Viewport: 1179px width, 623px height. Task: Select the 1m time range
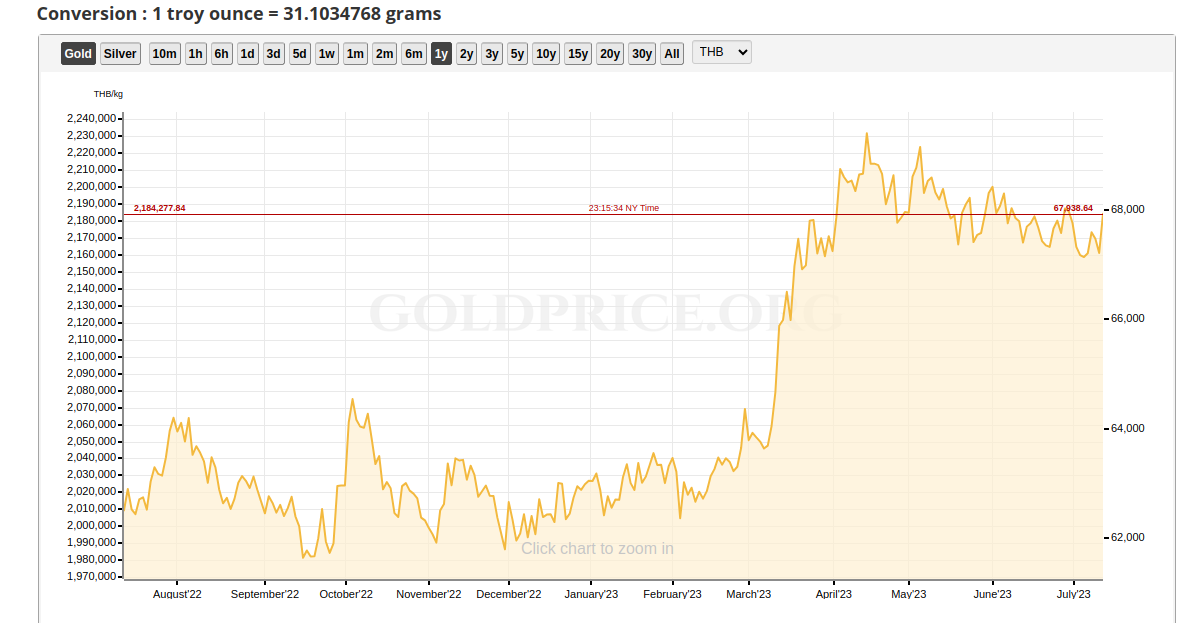point(355,54)
